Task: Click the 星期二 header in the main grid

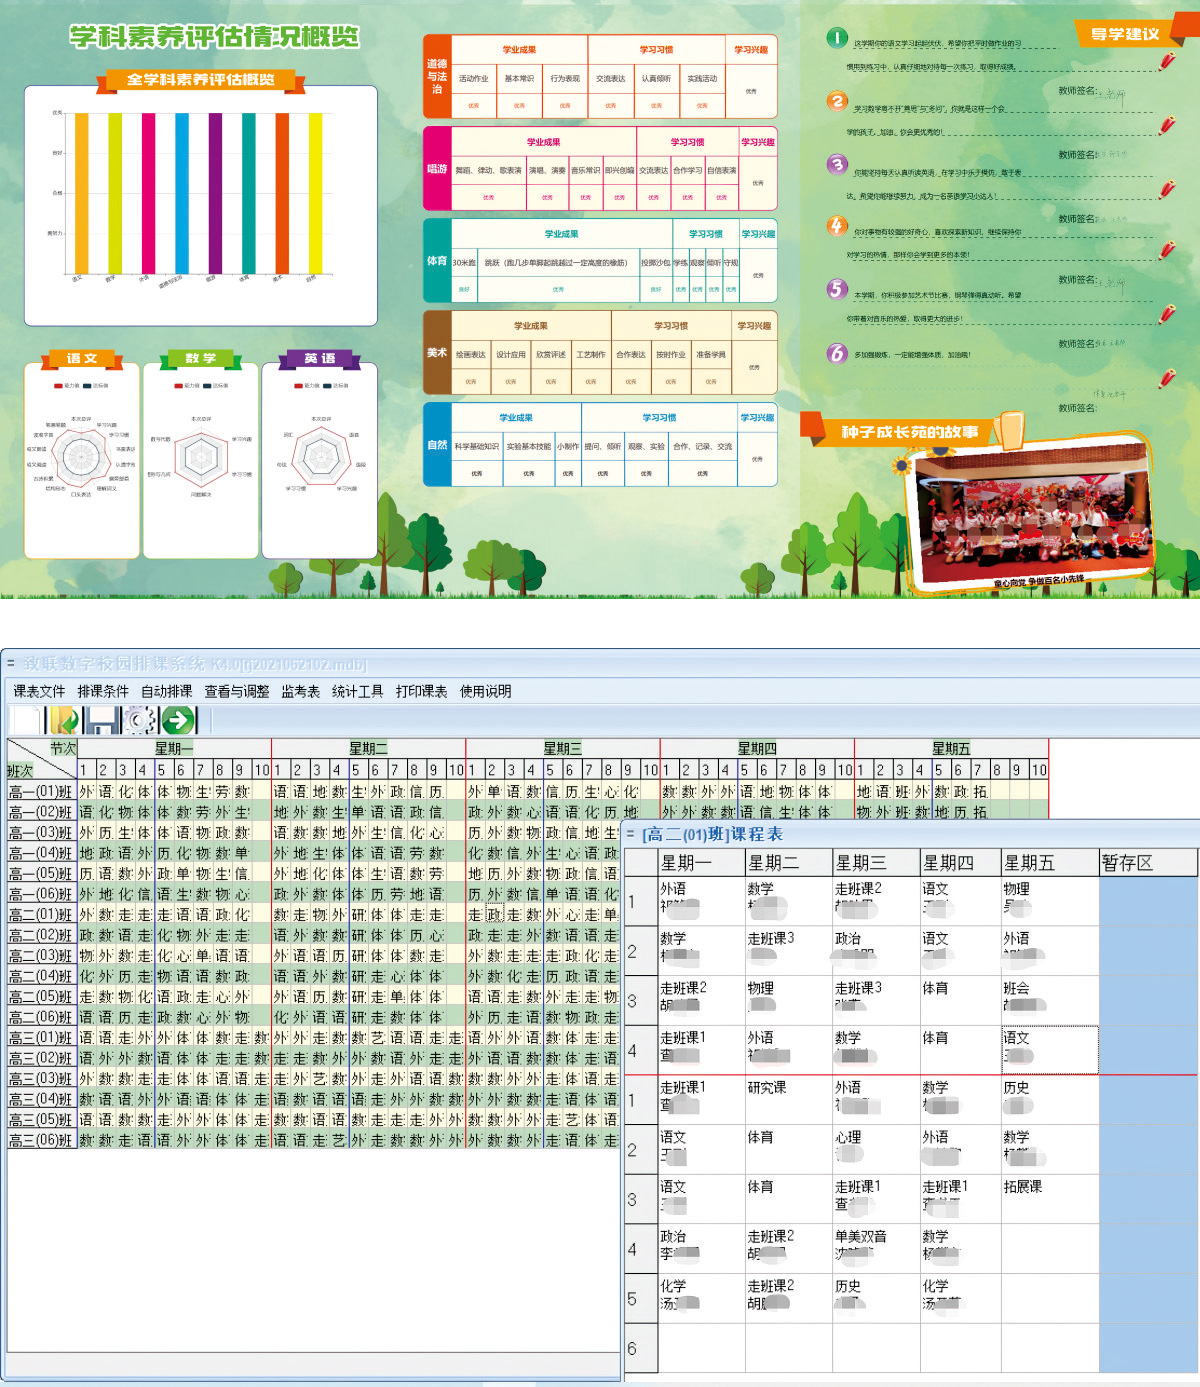Action: (x=368, y=748)
